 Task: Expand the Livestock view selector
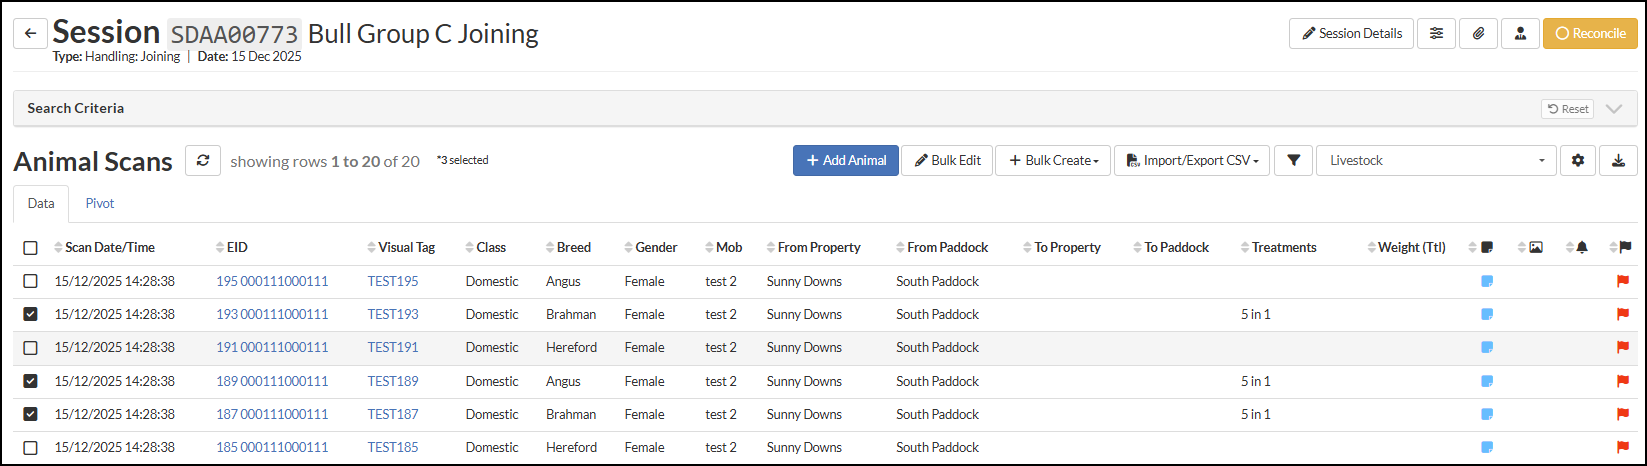pos(1436,161)
